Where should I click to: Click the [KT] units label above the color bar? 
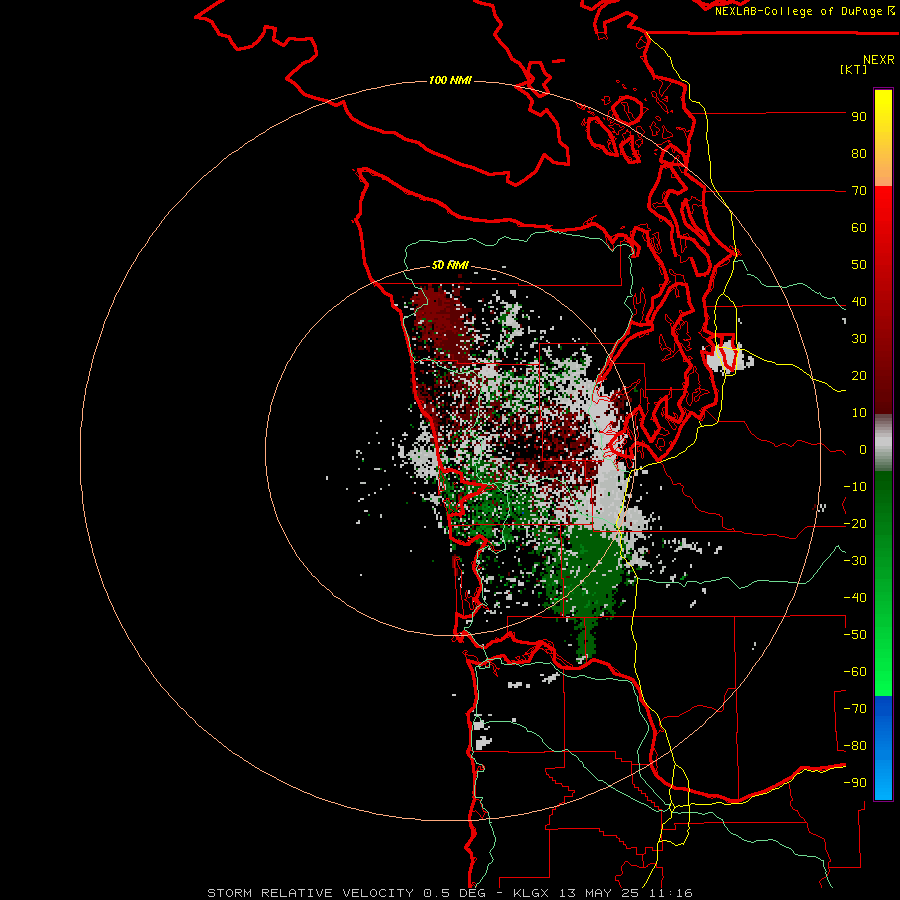[853, 69]
